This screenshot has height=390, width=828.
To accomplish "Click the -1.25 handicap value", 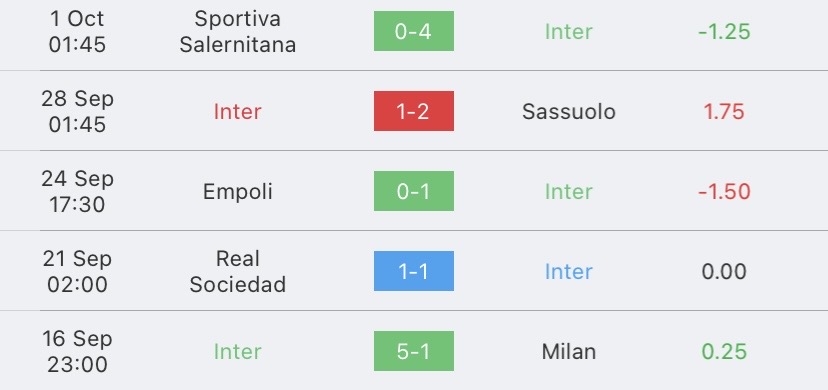I will pyautogui.click(x=724, y=32).
